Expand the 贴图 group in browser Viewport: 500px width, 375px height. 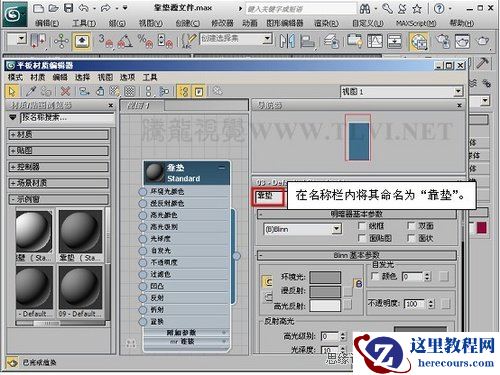coord(59,151)
